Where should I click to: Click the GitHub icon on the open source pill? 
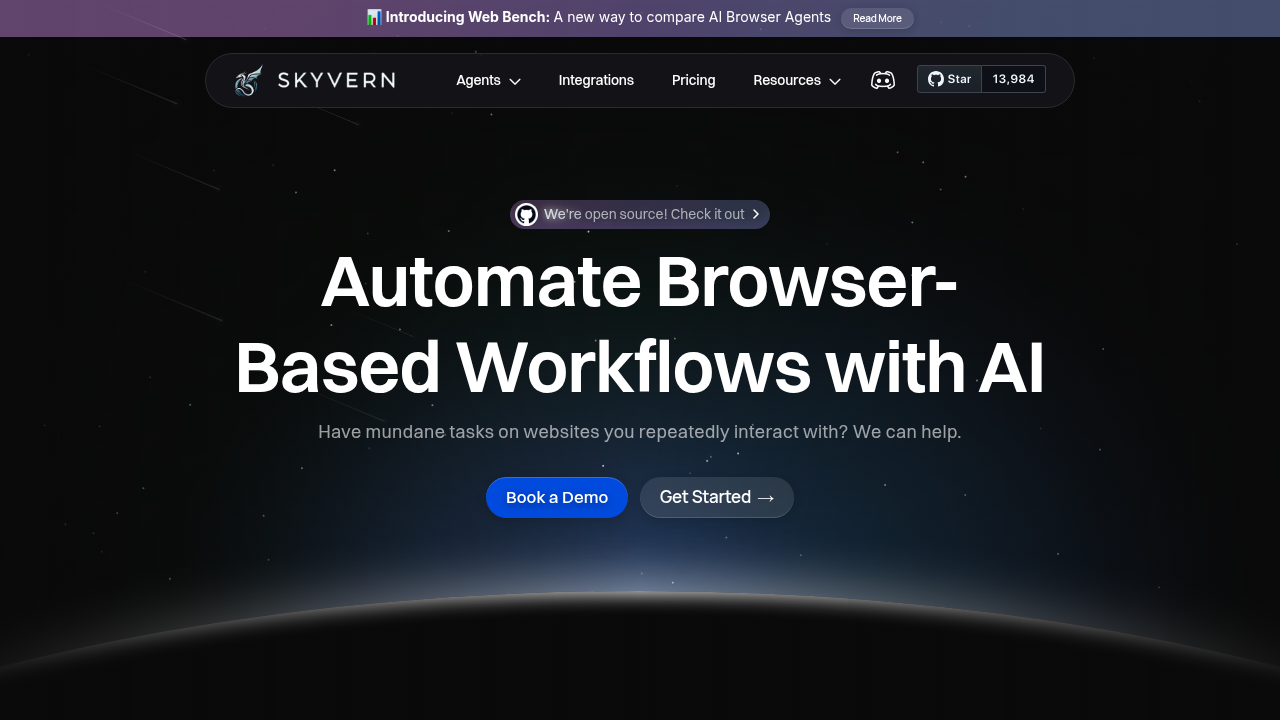tap(527, 214)
